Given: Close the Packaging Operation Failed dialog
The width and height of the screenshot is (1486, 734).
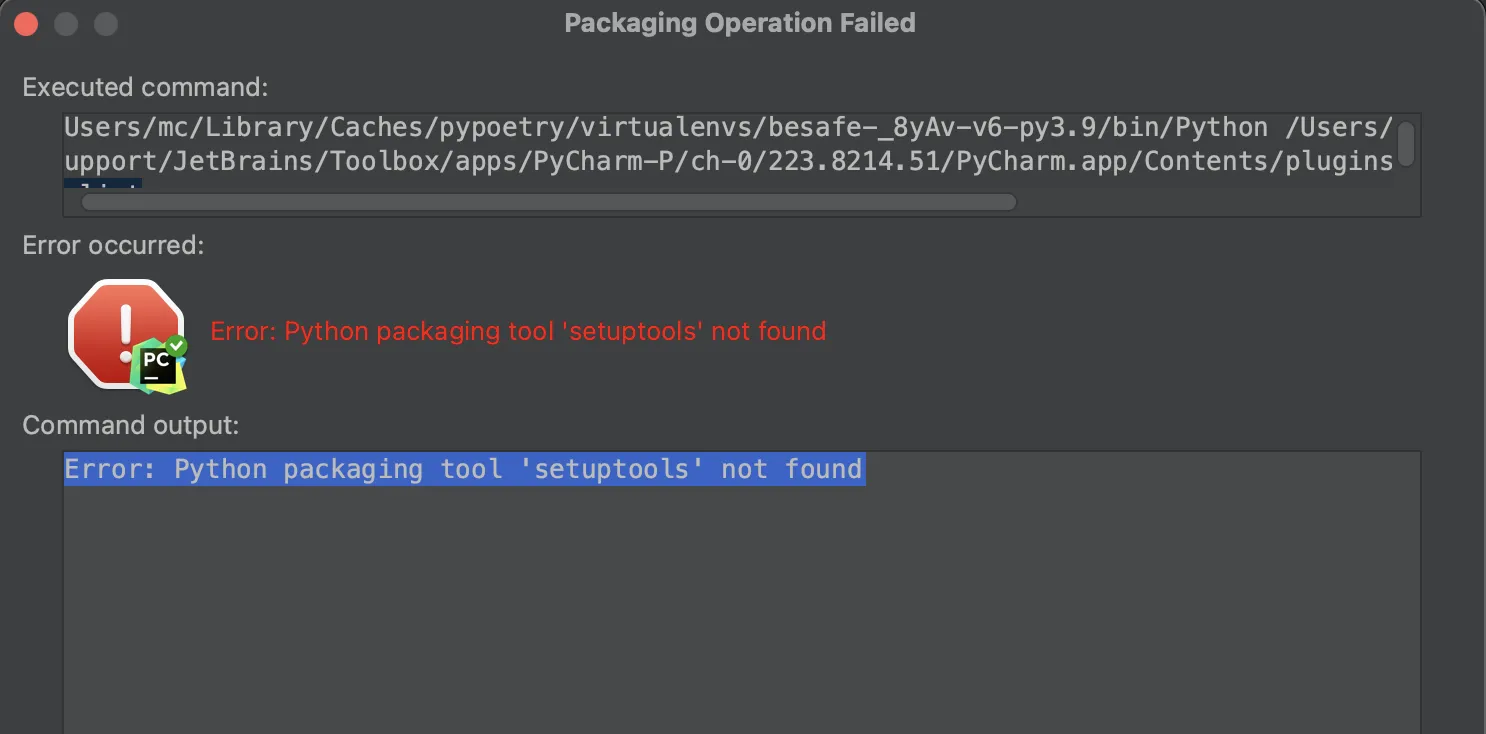Looking at the screenshot, I should click(26, 24).
